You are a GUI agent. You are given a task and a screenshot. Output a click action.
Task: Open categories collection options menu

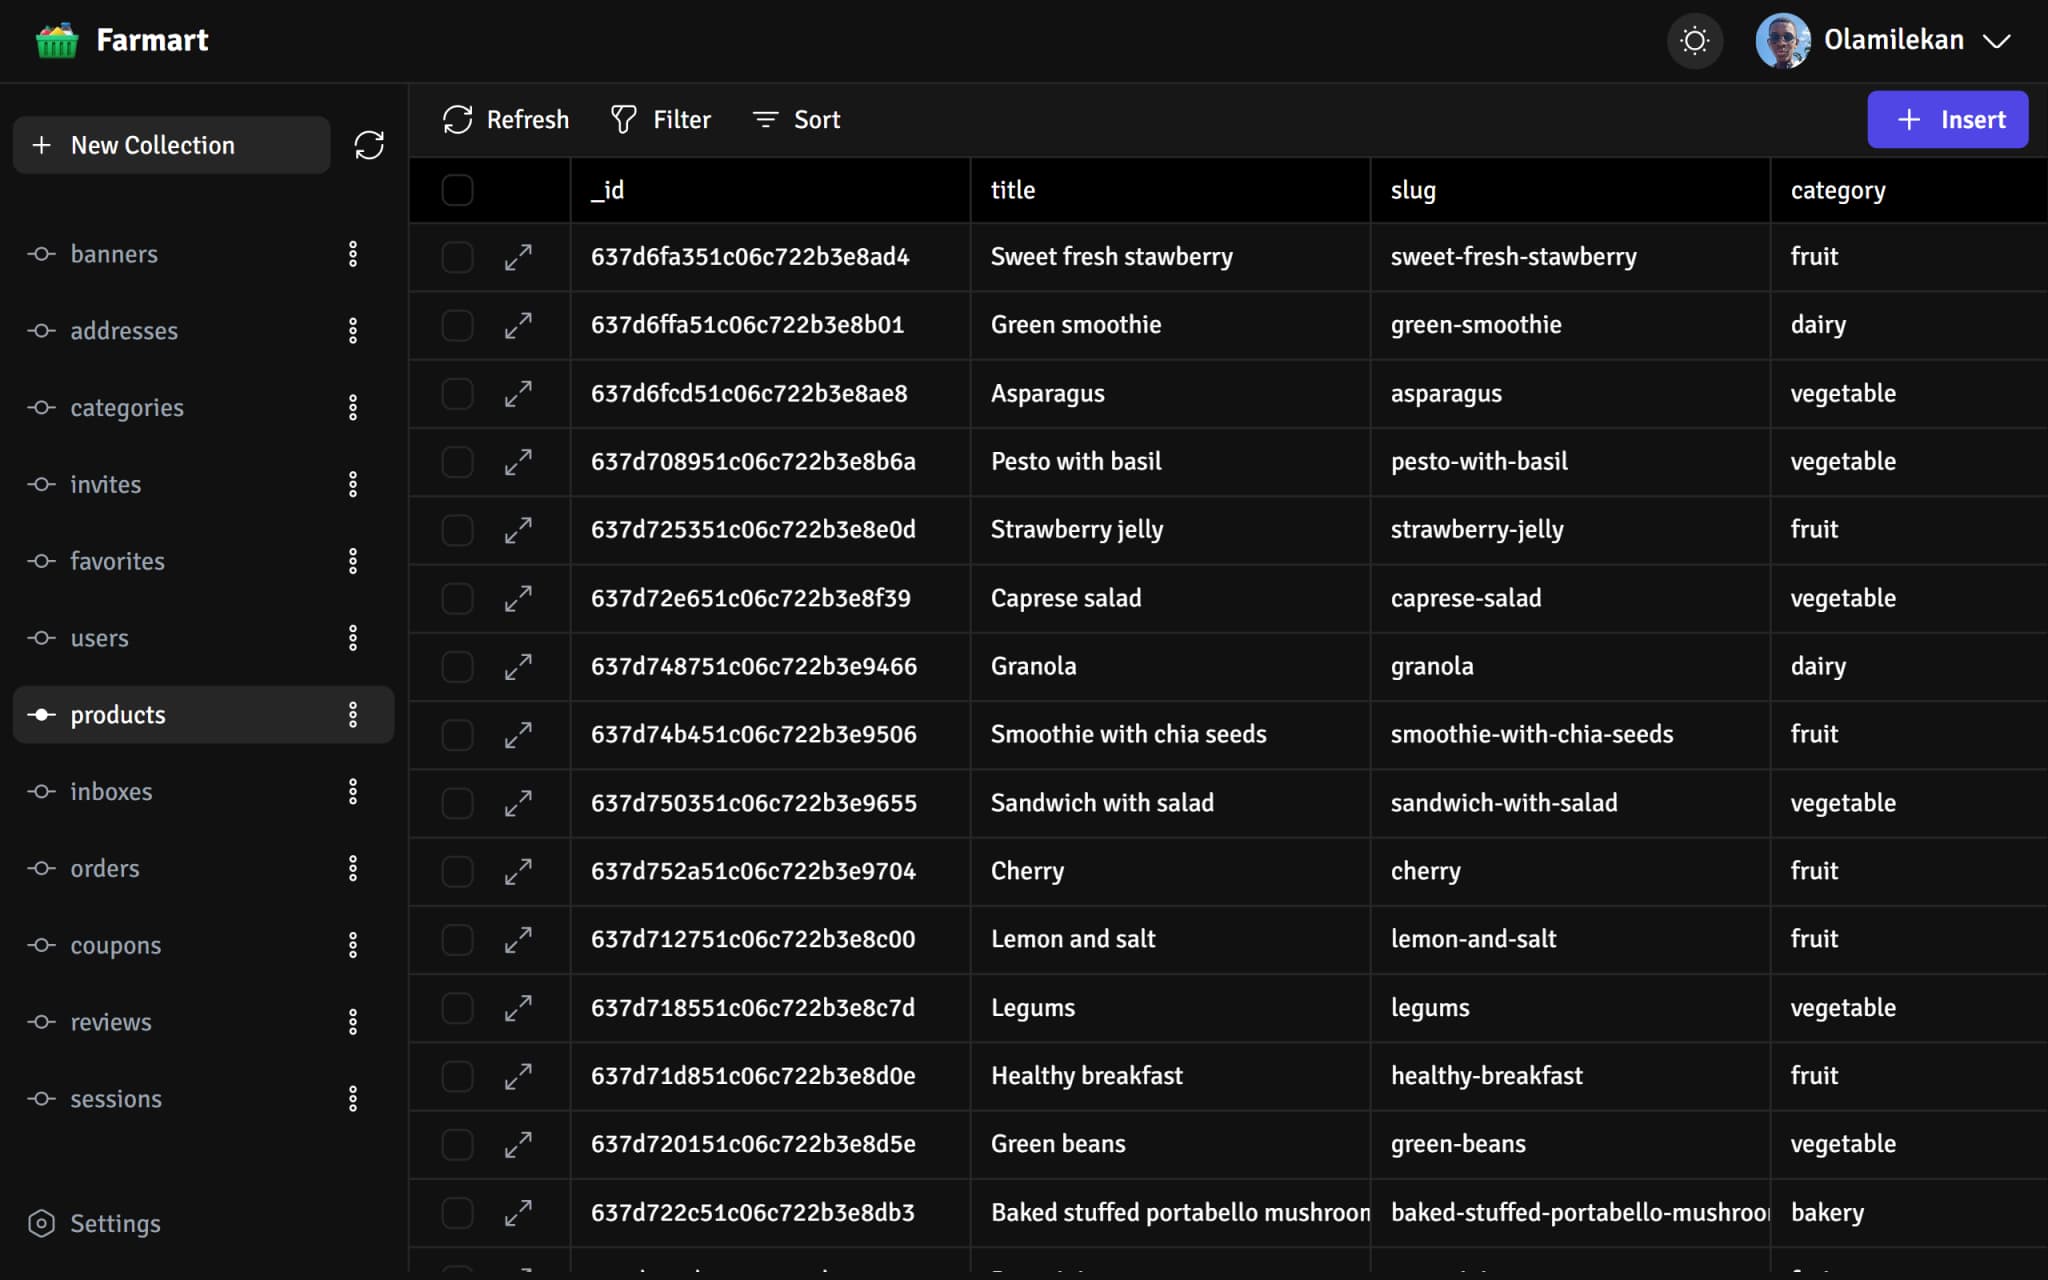coord(353,408)
